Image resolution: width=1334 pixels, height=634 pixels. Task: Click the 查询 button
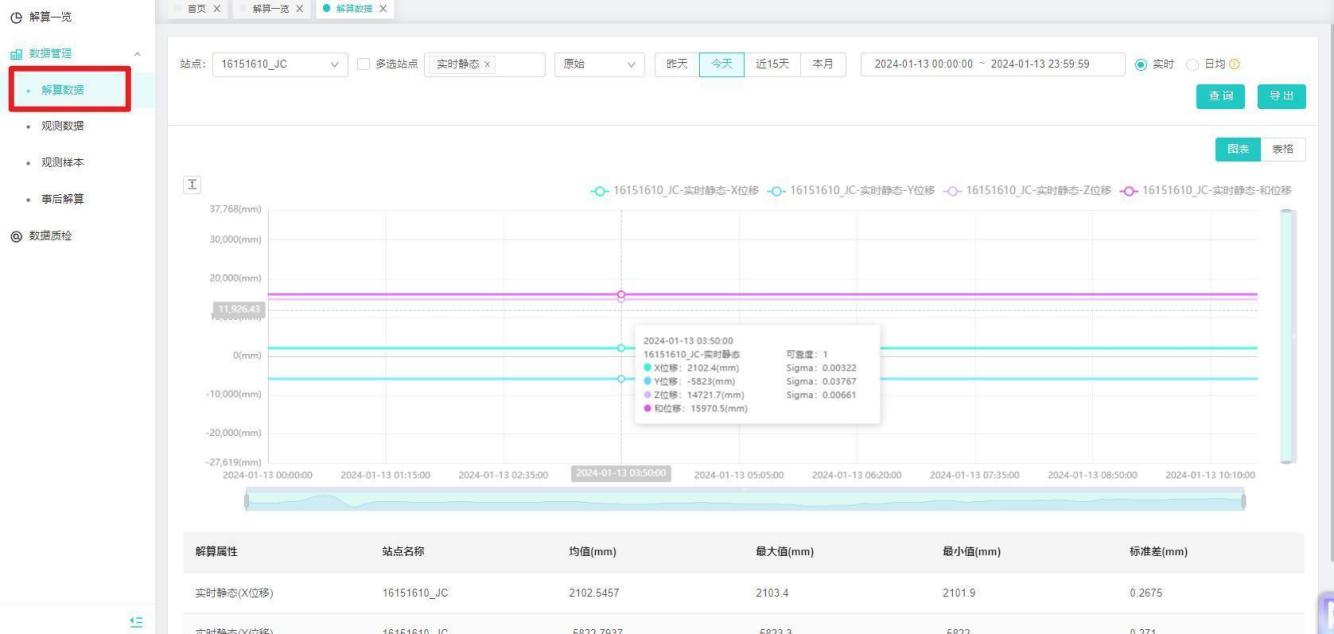pyautogui.click(x=1220, y=95)
